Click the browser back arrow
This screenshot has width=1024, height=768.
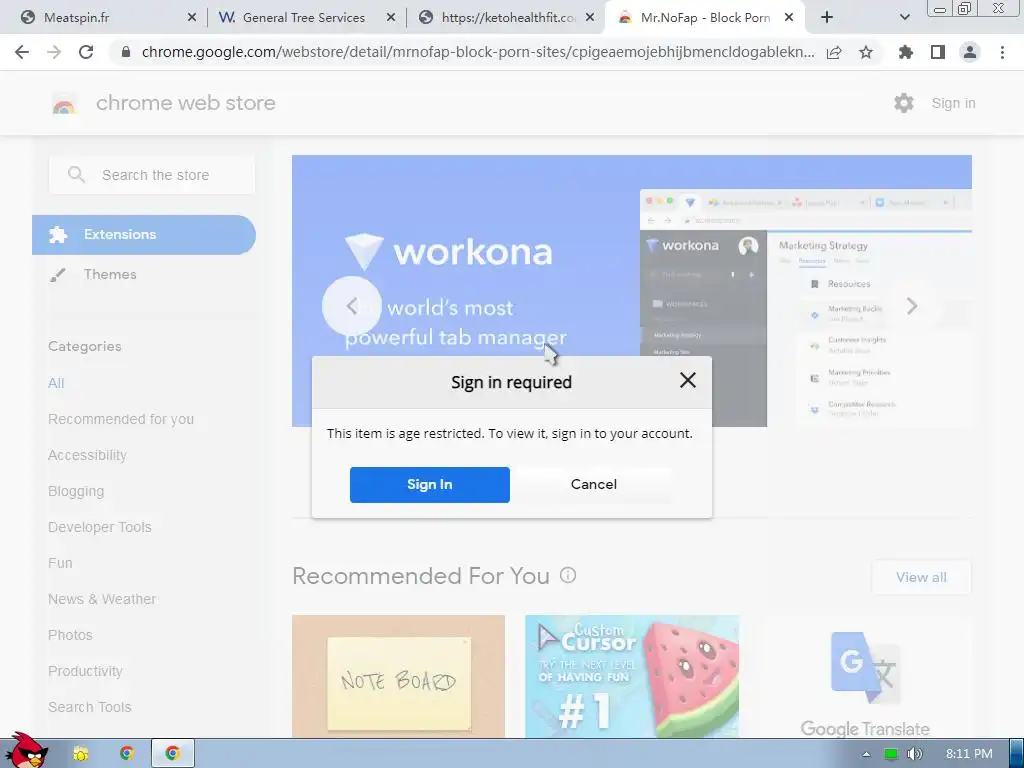click(22, 52)
